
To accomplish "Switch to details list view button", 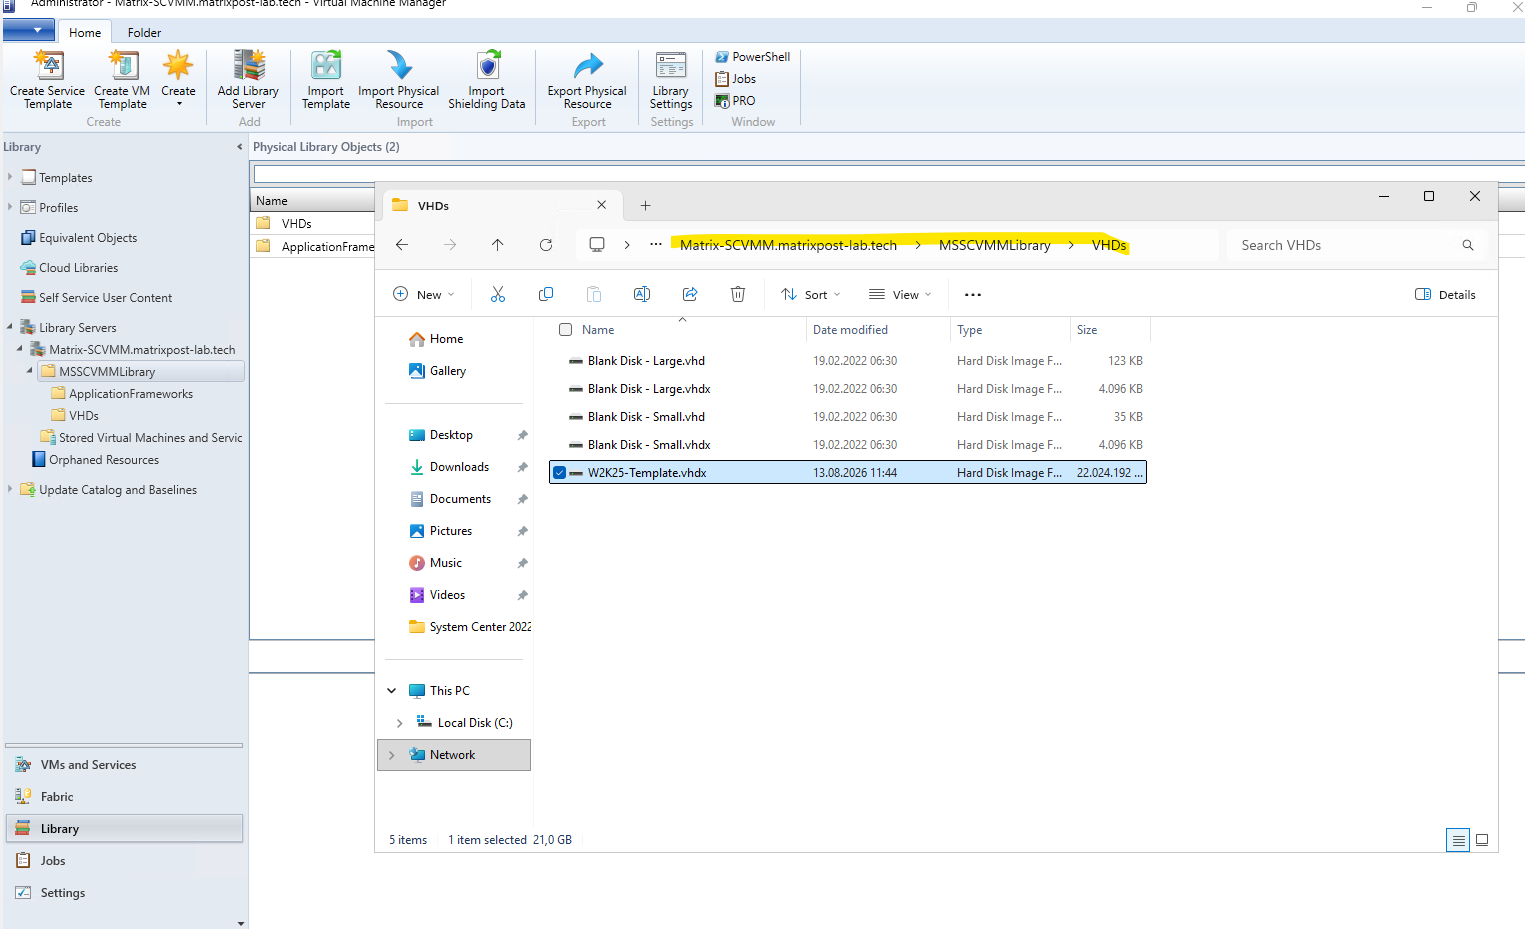I will [1458, 840].
